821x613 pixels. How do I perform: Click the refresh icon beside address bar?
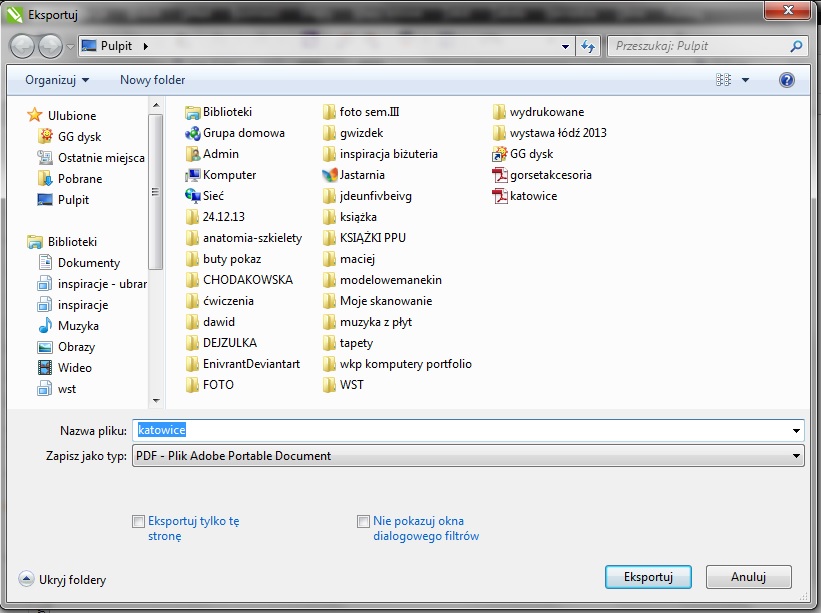[588, 46]
